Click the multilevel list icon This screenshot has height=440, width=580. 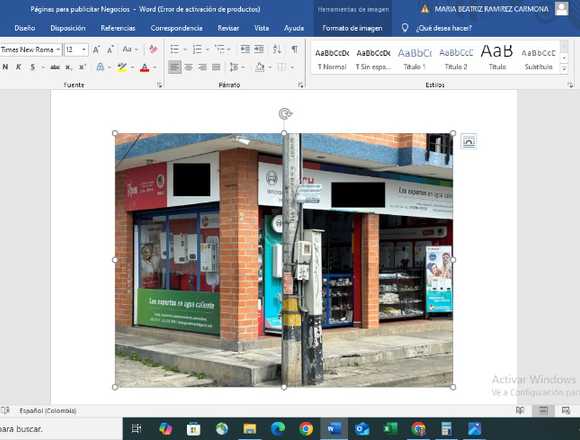point(220,49)
